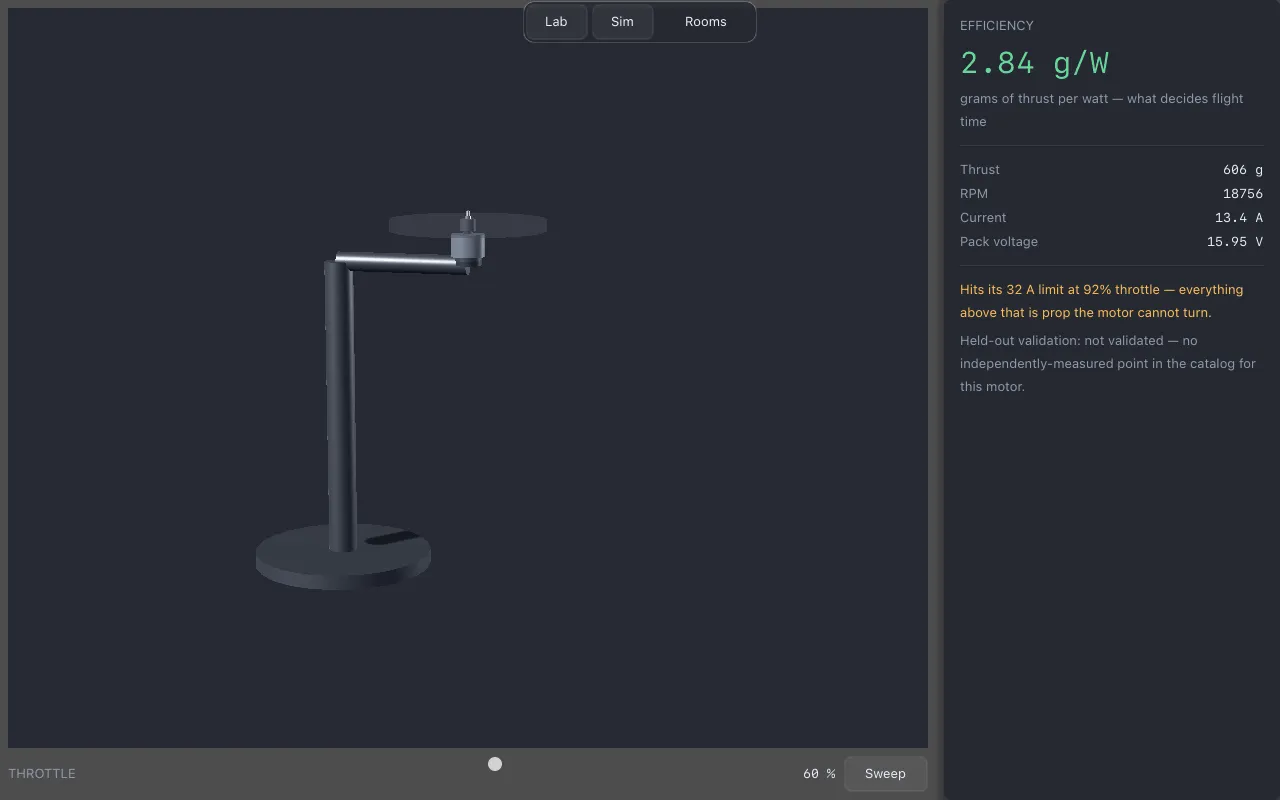Select the 13.4 A current value
The width and height of the screenshot is (1280, 800).
click(x=1239, y=218)
